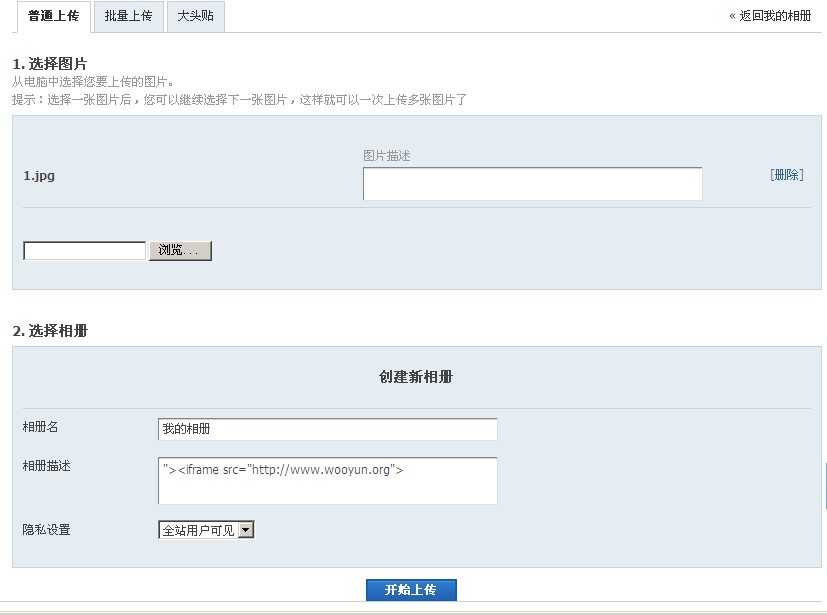The height and width of the screenshot is (615, 827).
Task: Click the 图片描述 label above the textbox
Action: (x=387, y=156)
